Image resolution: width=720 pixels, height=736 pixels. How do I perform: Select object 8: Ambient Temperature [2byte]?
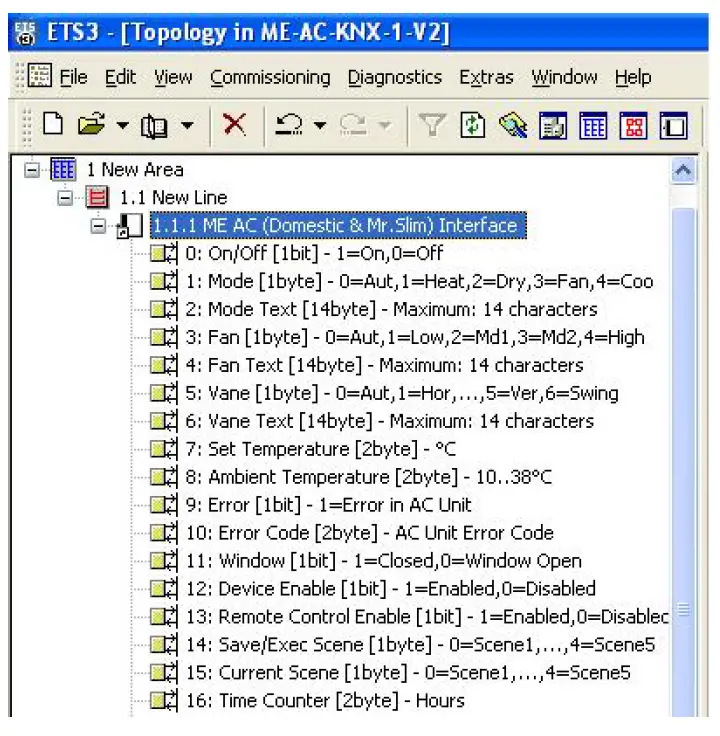(368, 477)
